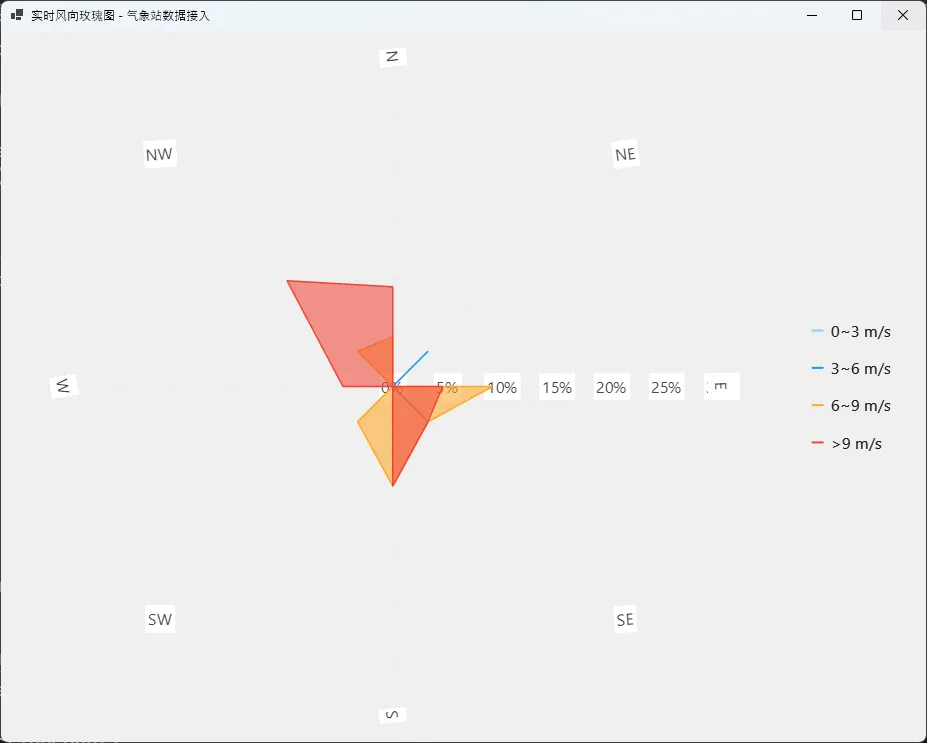Click the SE direction label
This screenshot has width=927, height=743.
[625, 619]
